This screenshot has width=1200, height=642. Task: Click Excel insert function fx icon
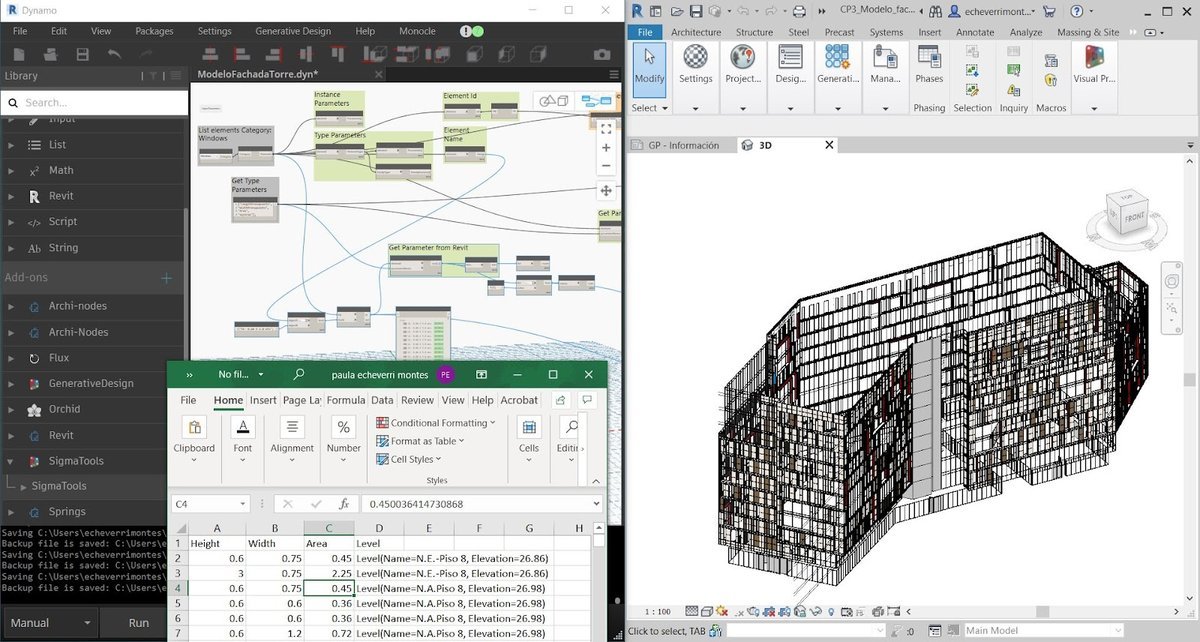tap(344, 504)
